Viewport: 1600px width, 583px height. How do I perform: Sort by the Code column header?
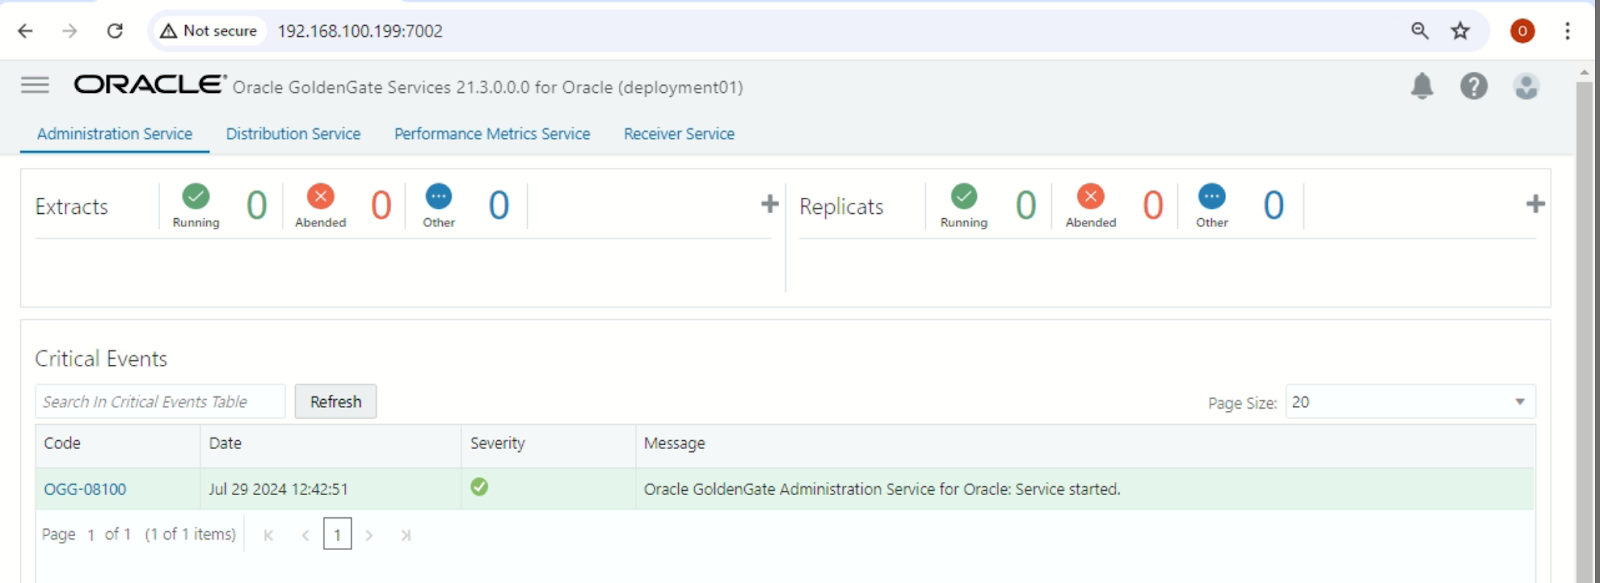118,444
